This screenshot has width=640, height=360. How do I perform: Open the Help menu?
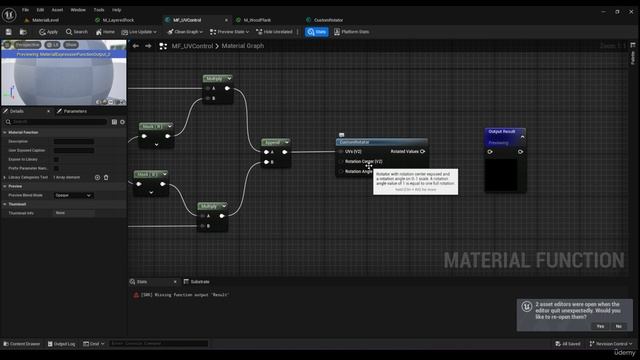tap(116, 10)
